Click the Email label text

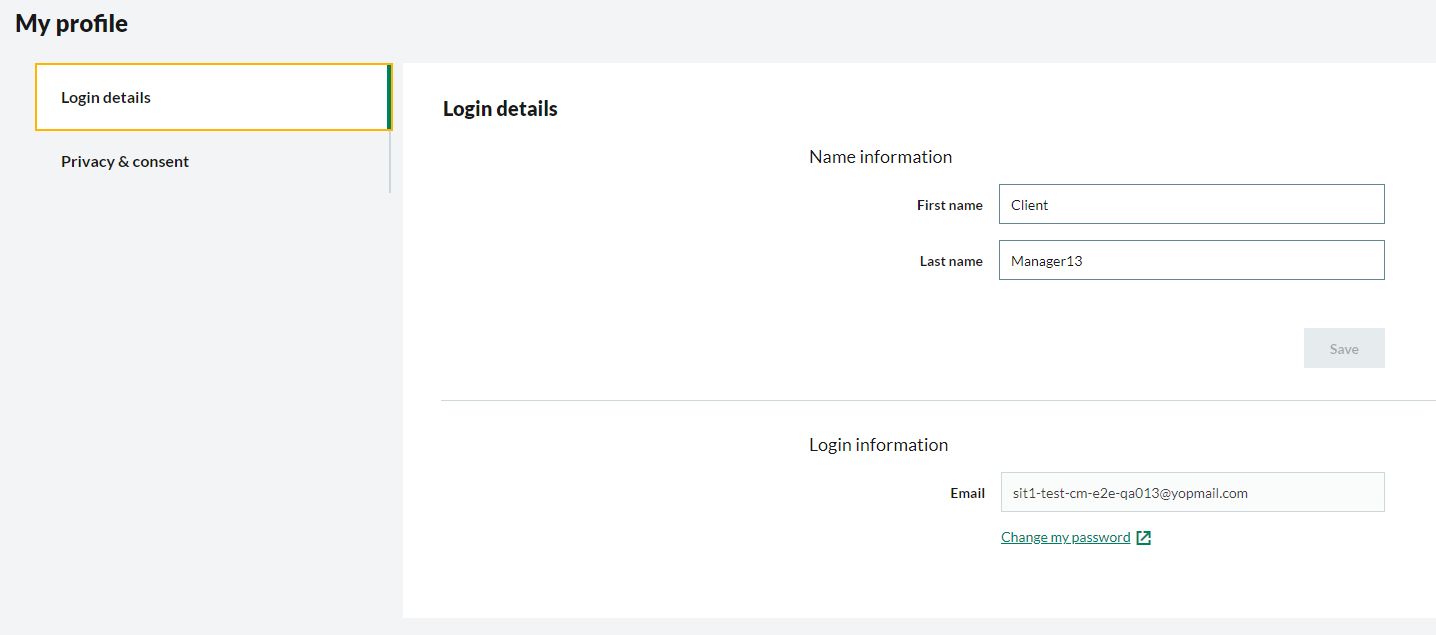click(x=967, y=493)
